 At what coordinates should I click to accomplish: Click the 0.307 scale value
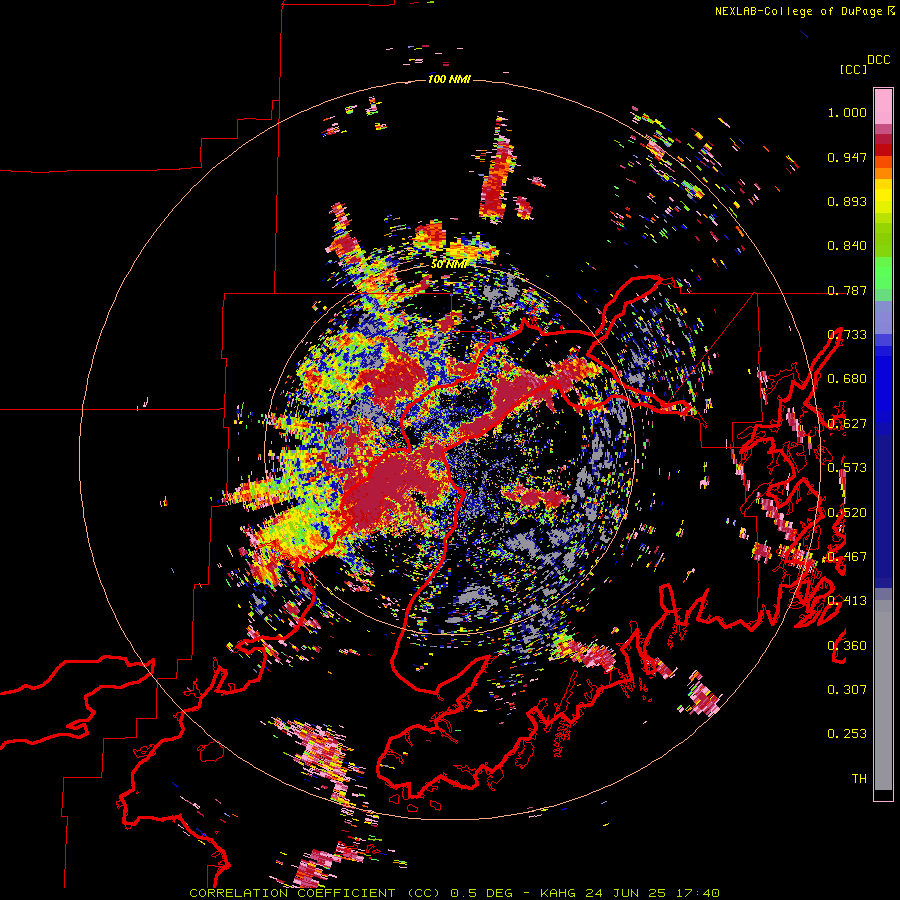(847, 689)
